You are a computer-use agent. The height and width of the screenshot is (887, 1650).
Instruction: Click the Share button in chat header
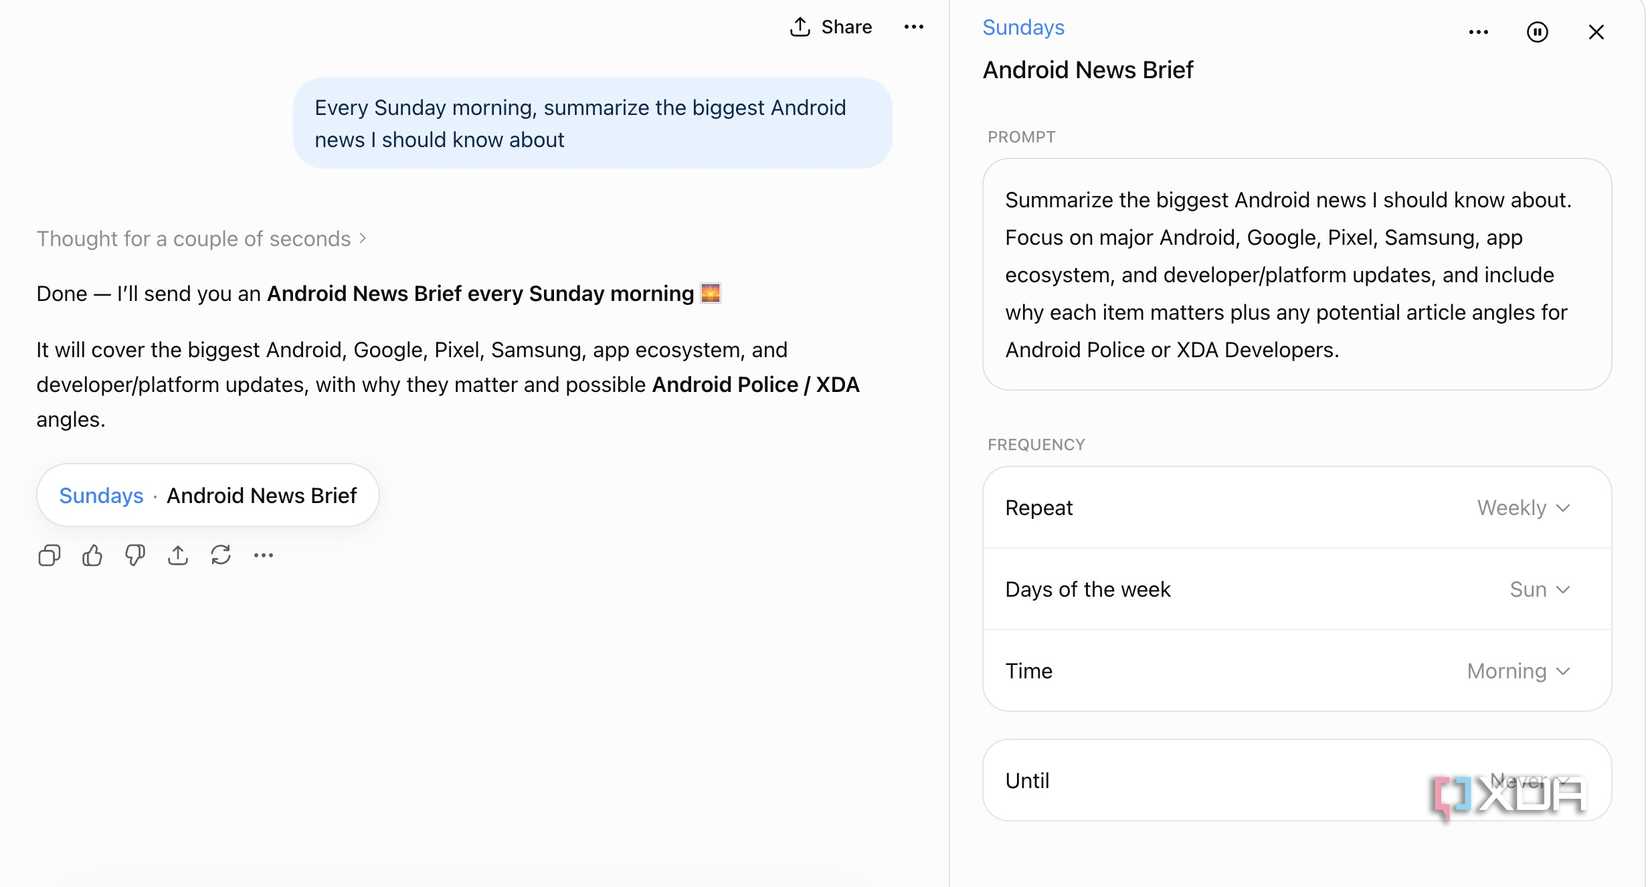[x=831, y=27]
